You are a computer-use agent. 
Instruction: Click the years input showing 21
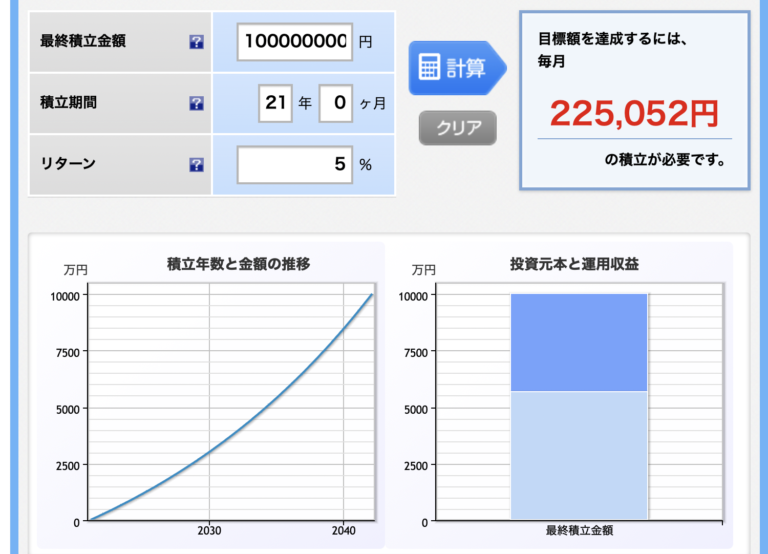(x=274, y=103)
